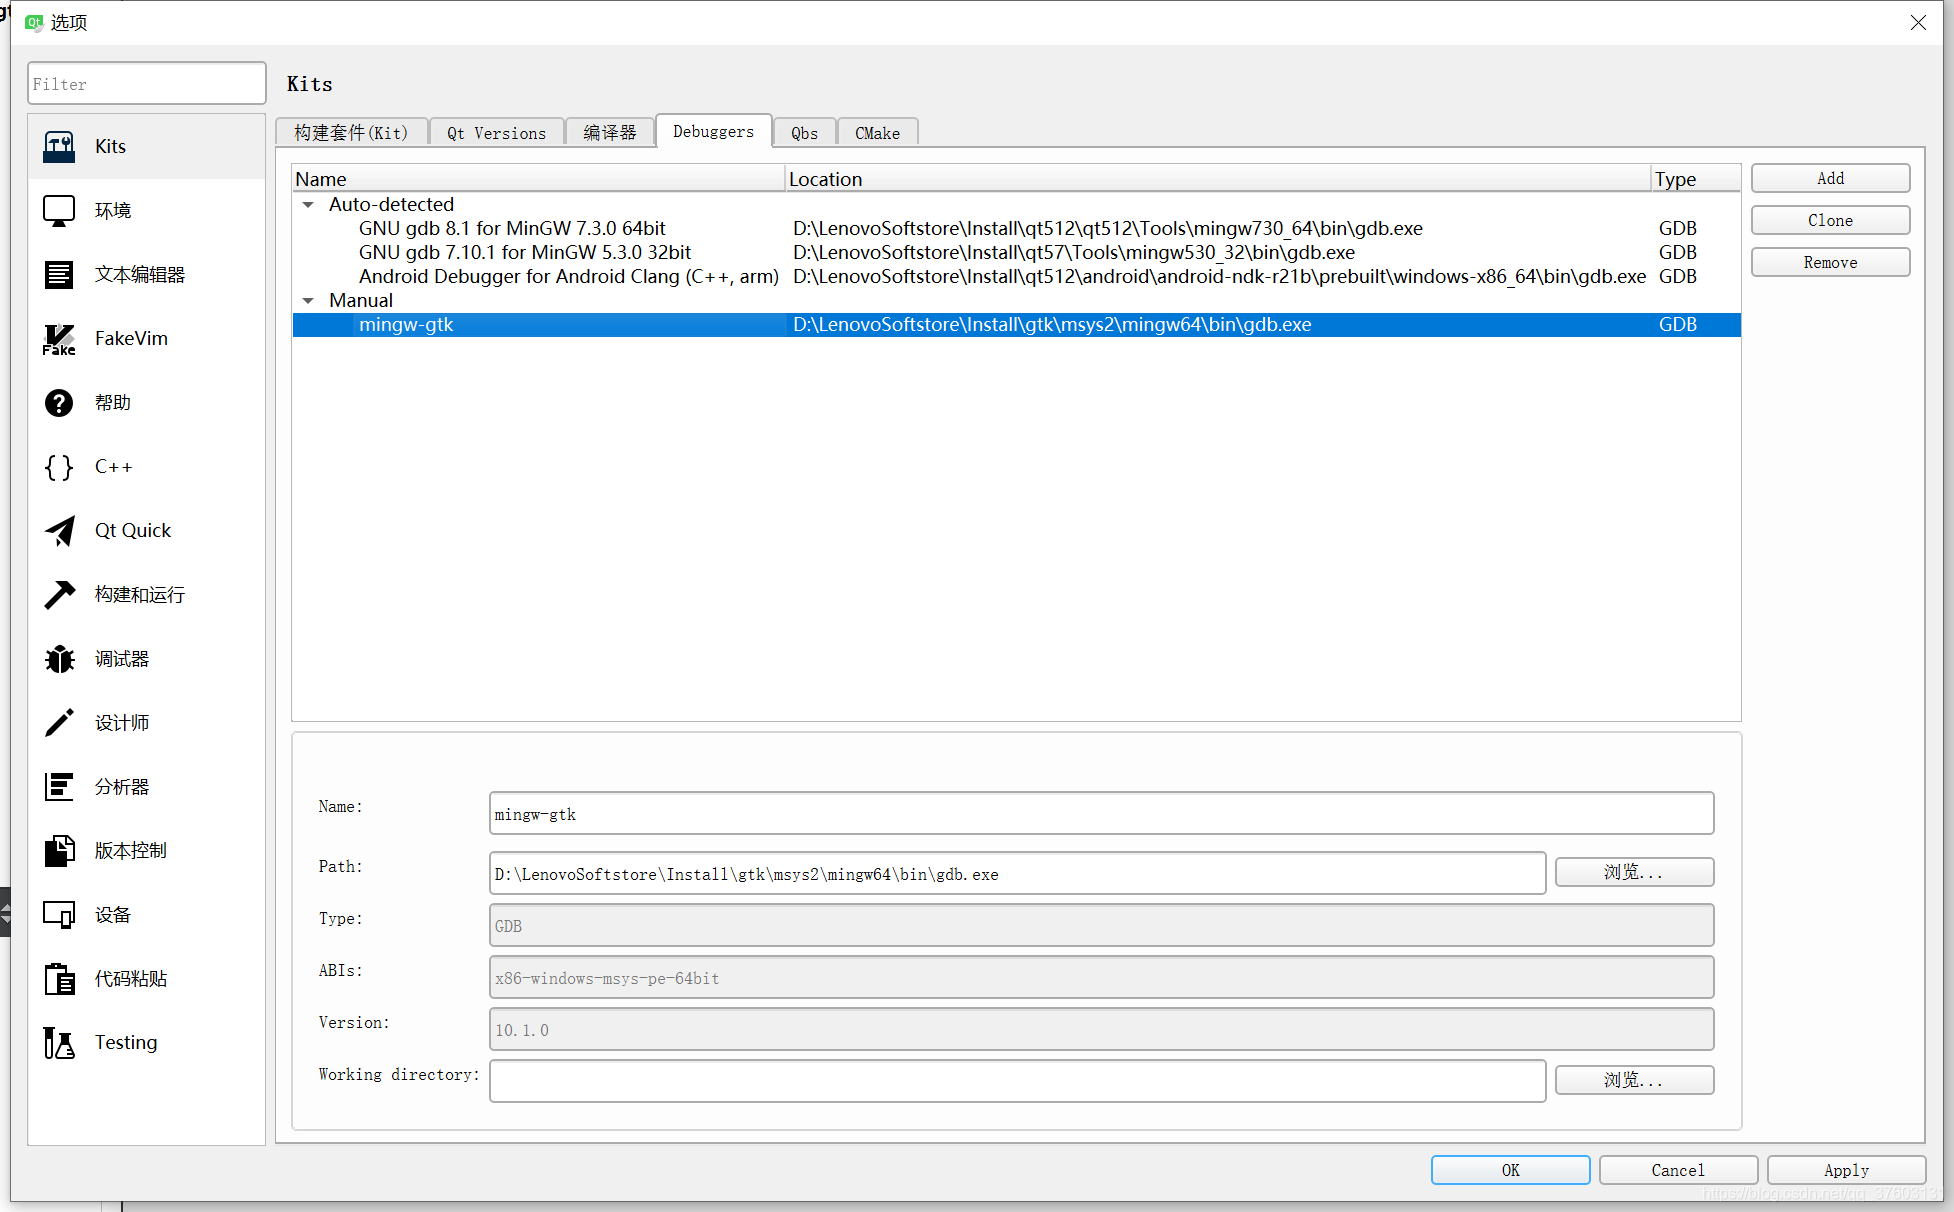Clone the selected debugger

(x=1830, y=220)
